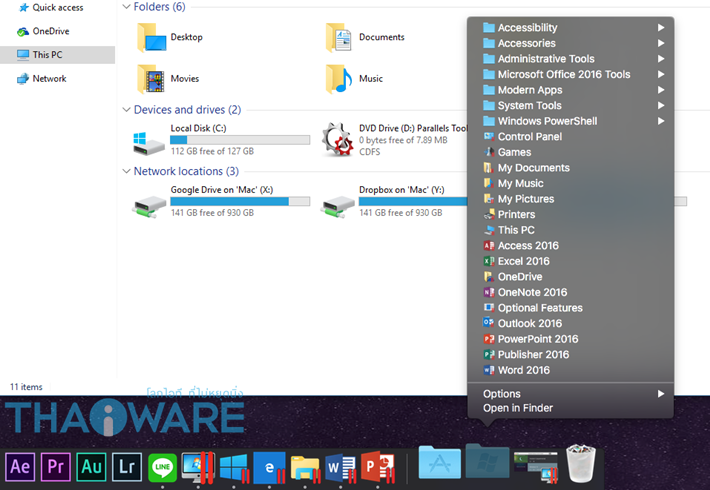Launch Word 2016 from the menu
The height and width of the screenshot is (490, 710).
tap(571, 370)
